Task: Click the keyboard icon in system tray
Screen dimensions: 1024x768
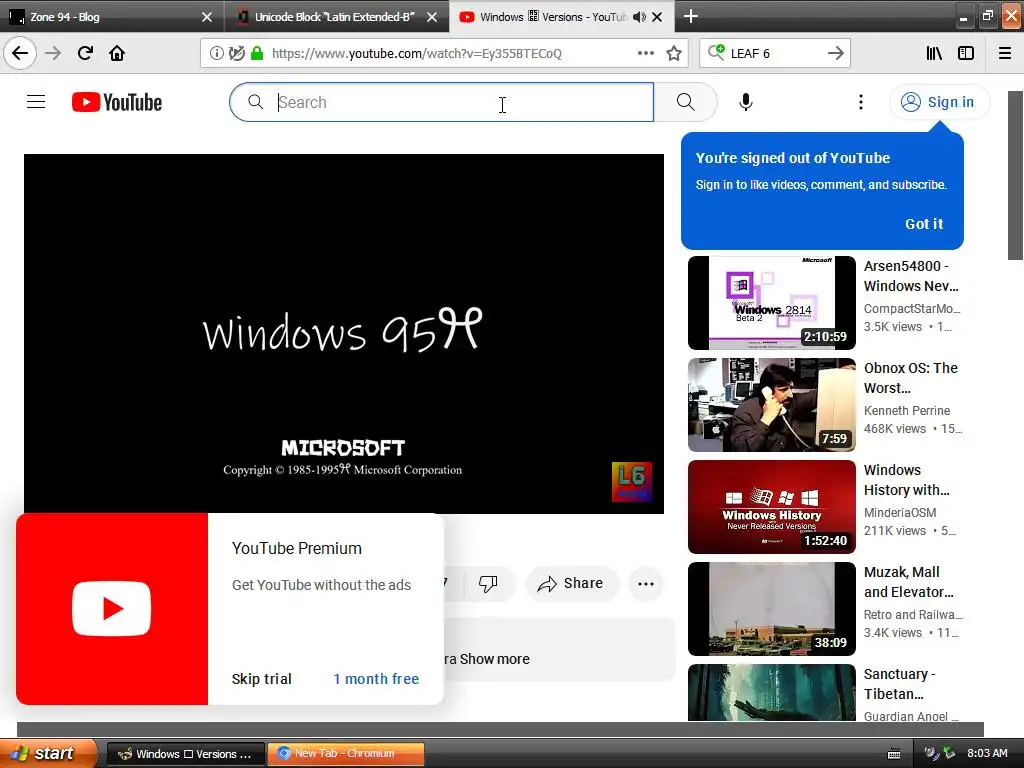Action: click(x=894, y=754)
